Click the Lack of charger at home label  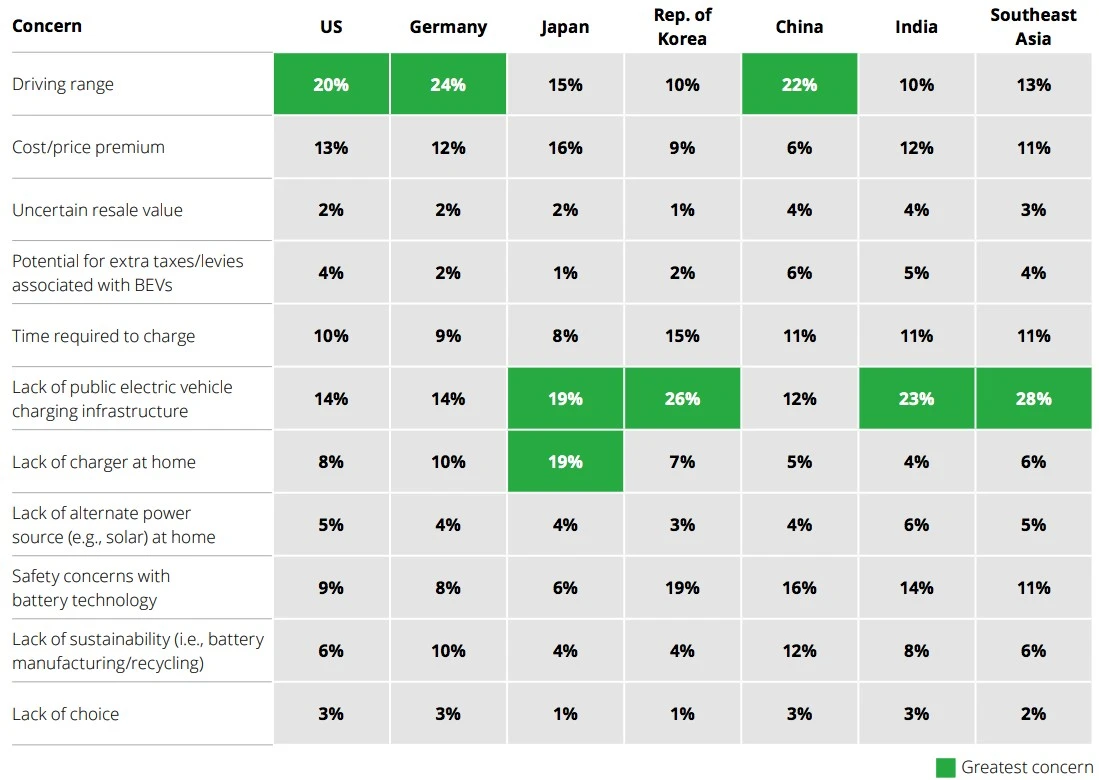103,462
